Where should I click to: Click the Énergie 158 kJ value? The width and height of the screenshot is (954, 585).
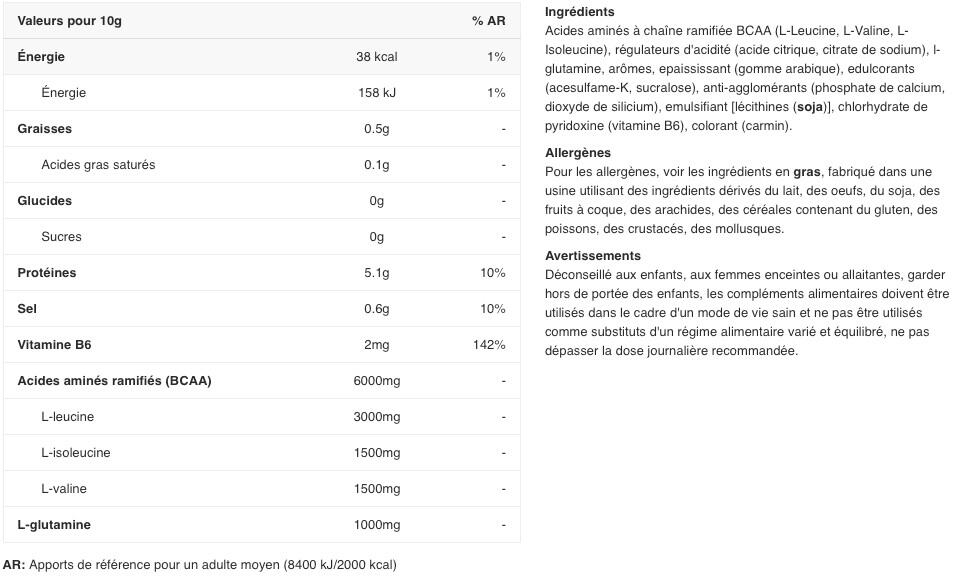click(x=376, y=93)
